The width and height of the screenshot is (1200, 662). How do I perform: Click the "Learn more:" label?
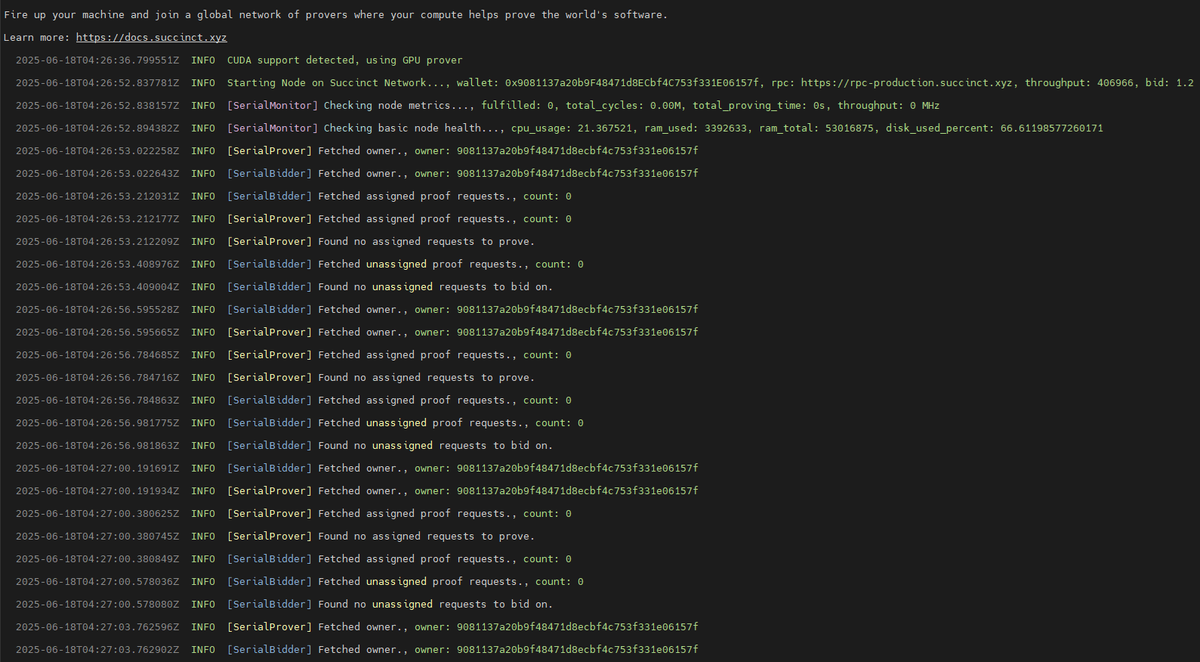(37, 37)
